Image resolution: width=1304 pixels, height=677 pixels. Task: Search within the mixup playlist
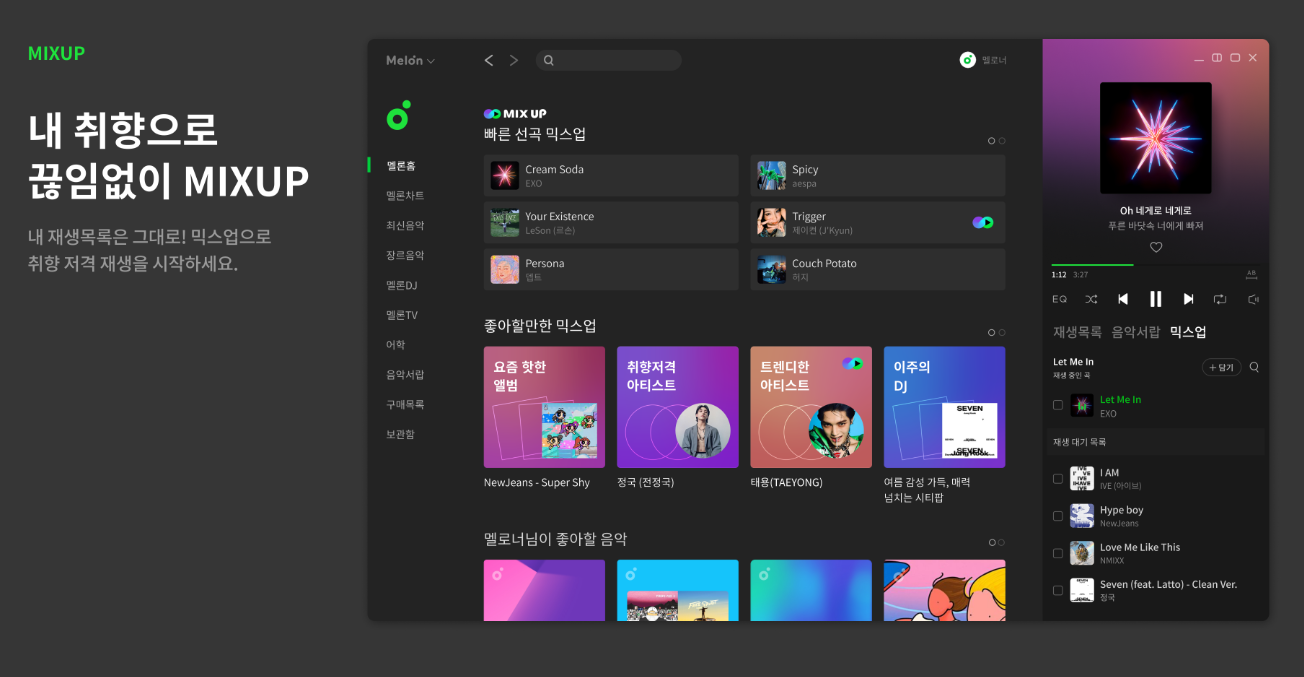1254,367
